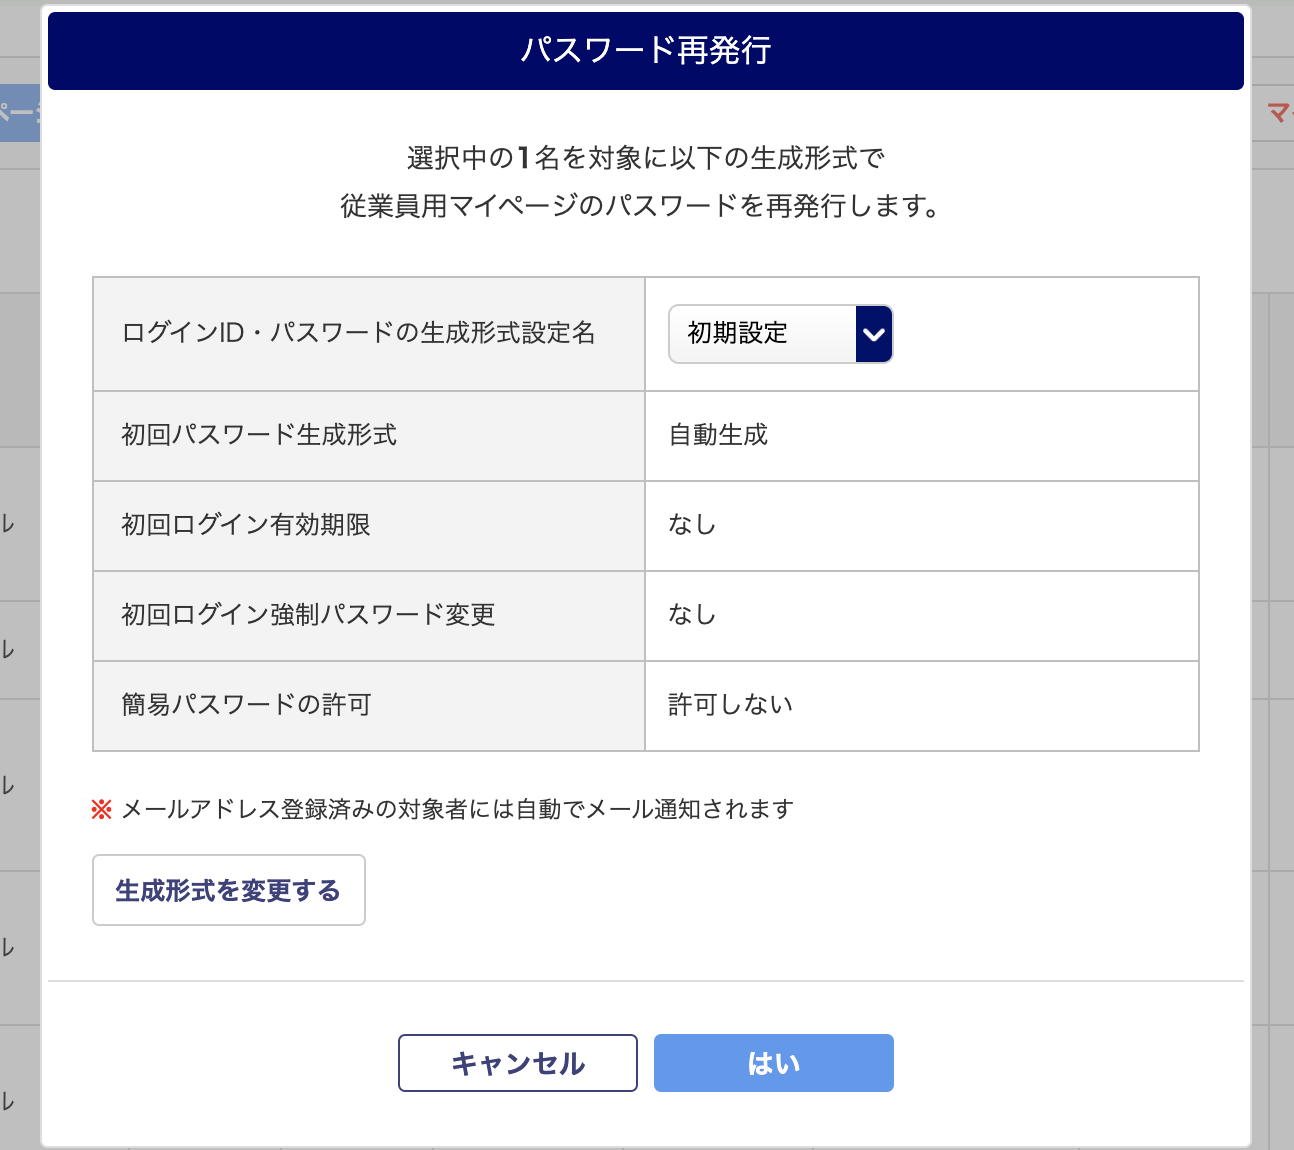Click the パスワード再発行 dialog title bar

pos(646,51)
